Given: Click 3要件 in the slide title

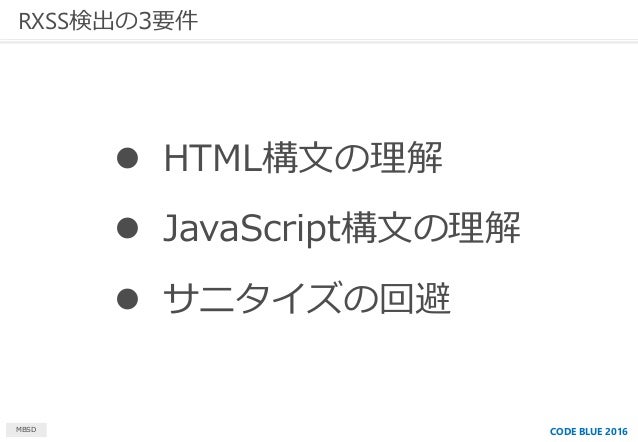Looking at the screenshot, I should pos(168,21).
